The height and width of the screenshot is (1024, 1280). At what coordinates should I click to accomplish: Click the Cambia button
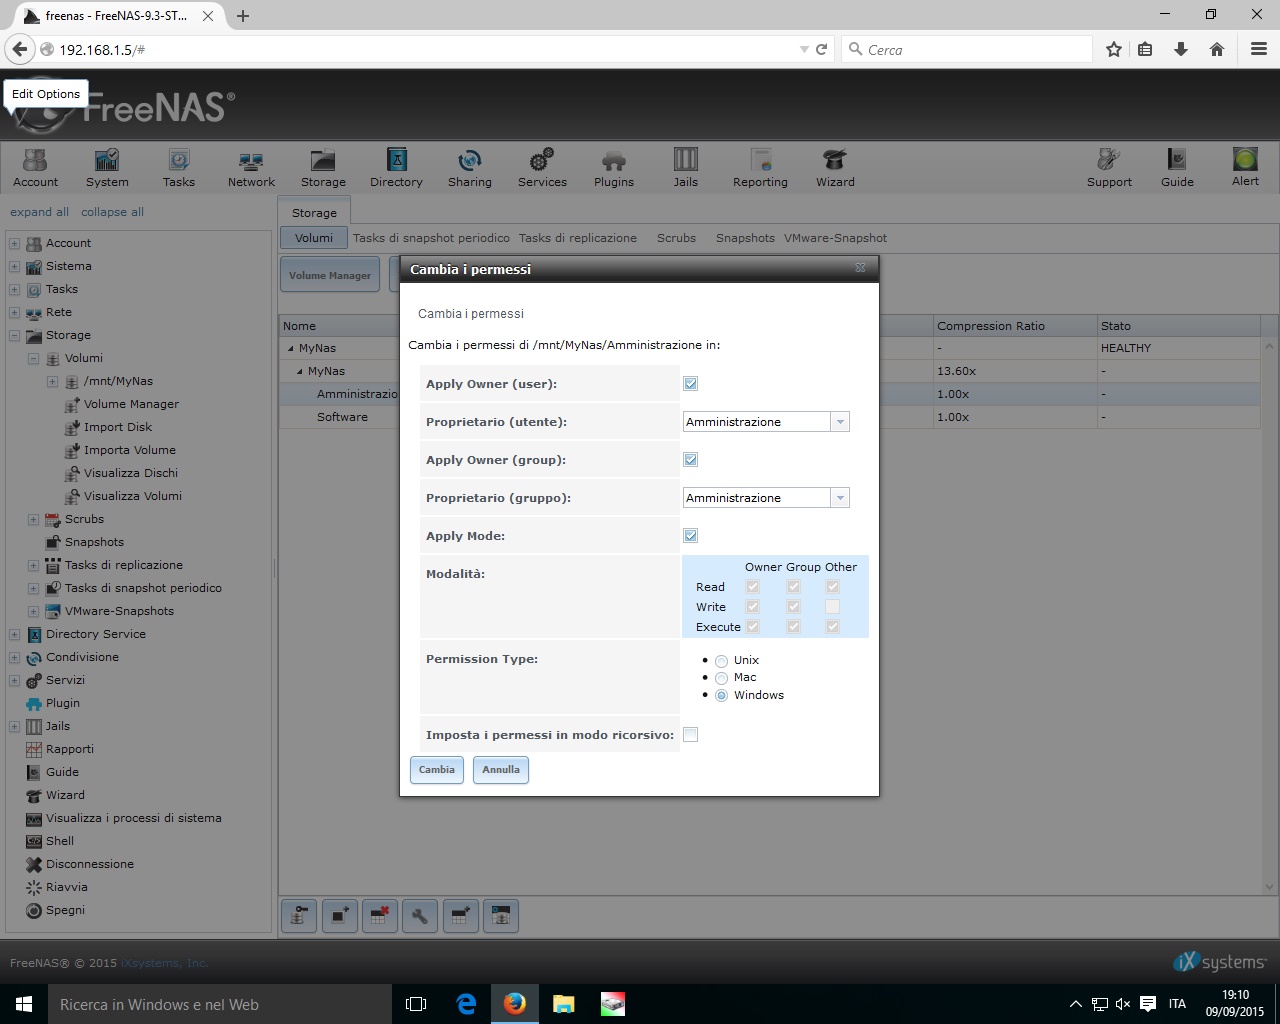coord(437,770)
